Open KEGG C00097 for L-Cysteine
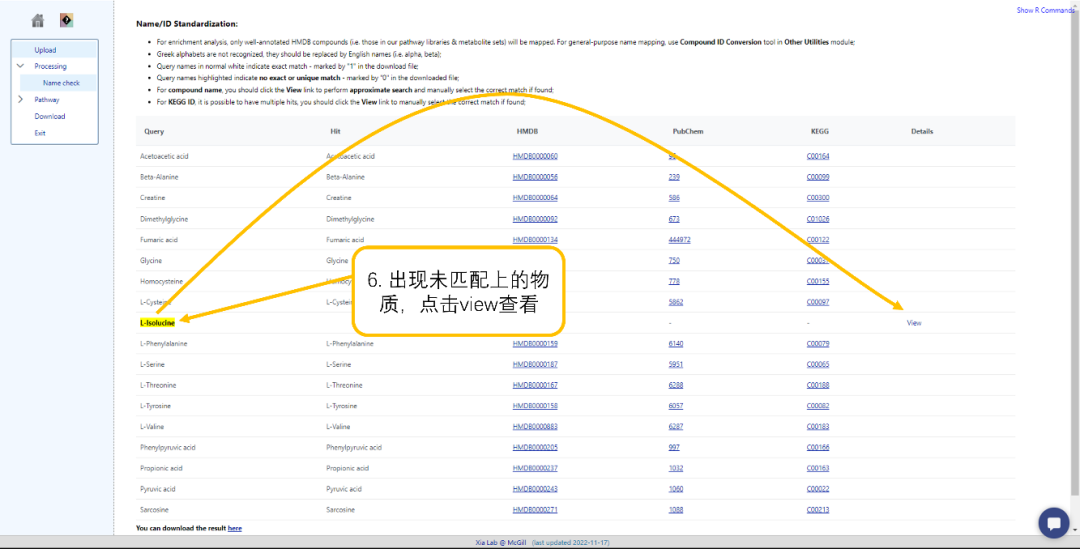Screen dimensions: 1080x549 coord(818,302)
